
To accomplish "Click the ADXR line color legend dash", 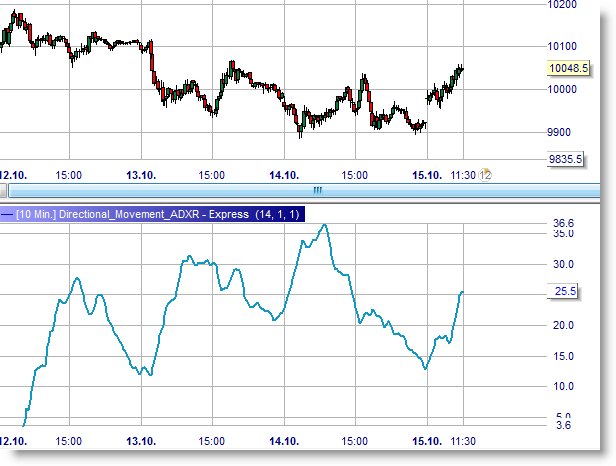I will pos(7,215).
